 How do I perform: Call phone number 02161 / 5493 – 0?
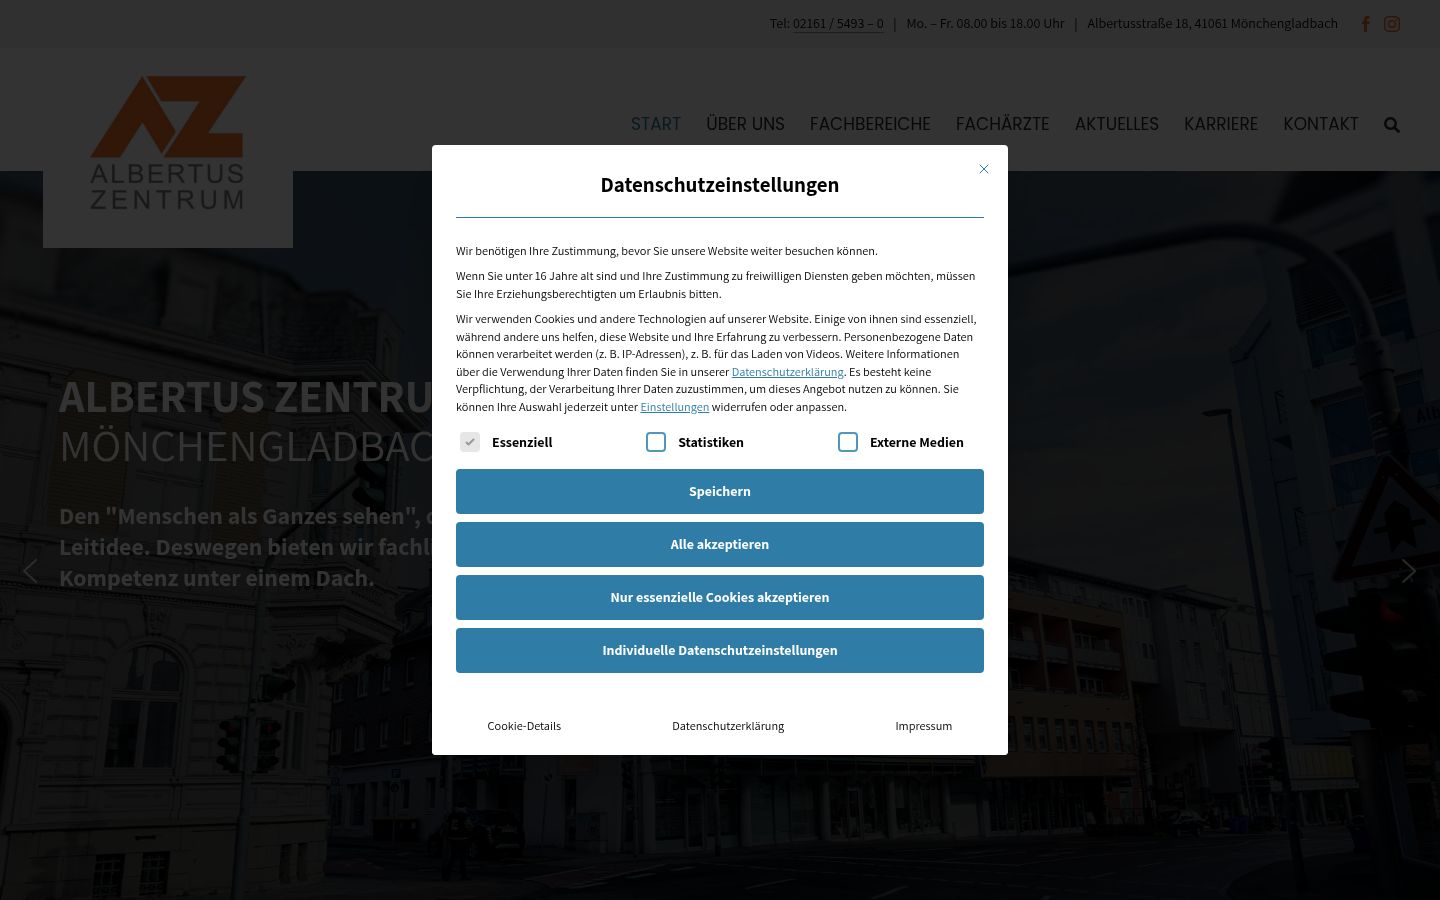pos(838,24)
